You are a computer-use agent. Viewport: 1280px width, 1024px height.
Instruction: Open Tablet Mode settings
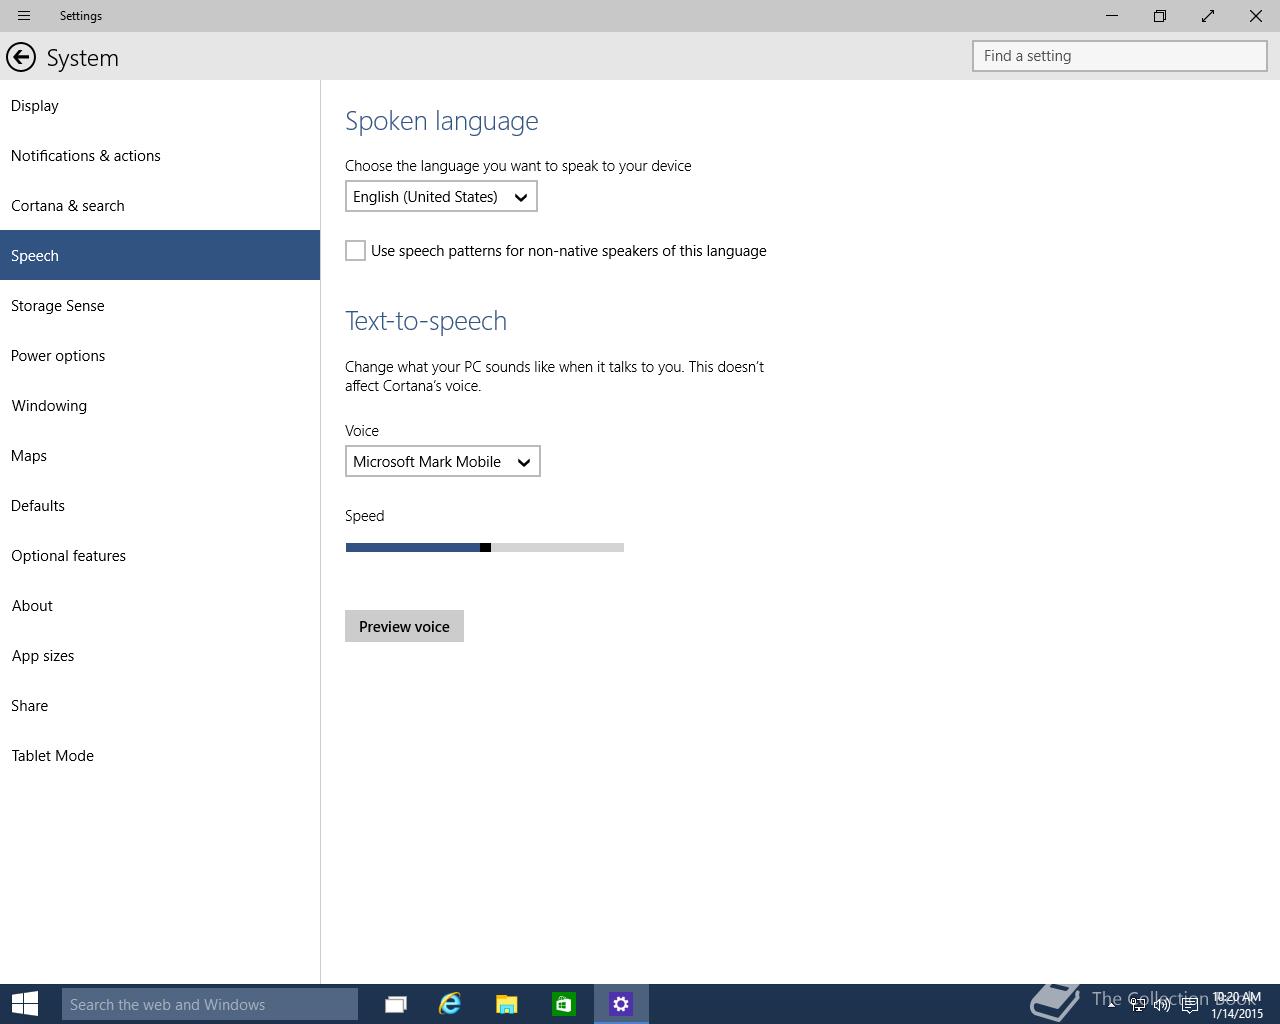pyautogui.click(x=160, y=755)
